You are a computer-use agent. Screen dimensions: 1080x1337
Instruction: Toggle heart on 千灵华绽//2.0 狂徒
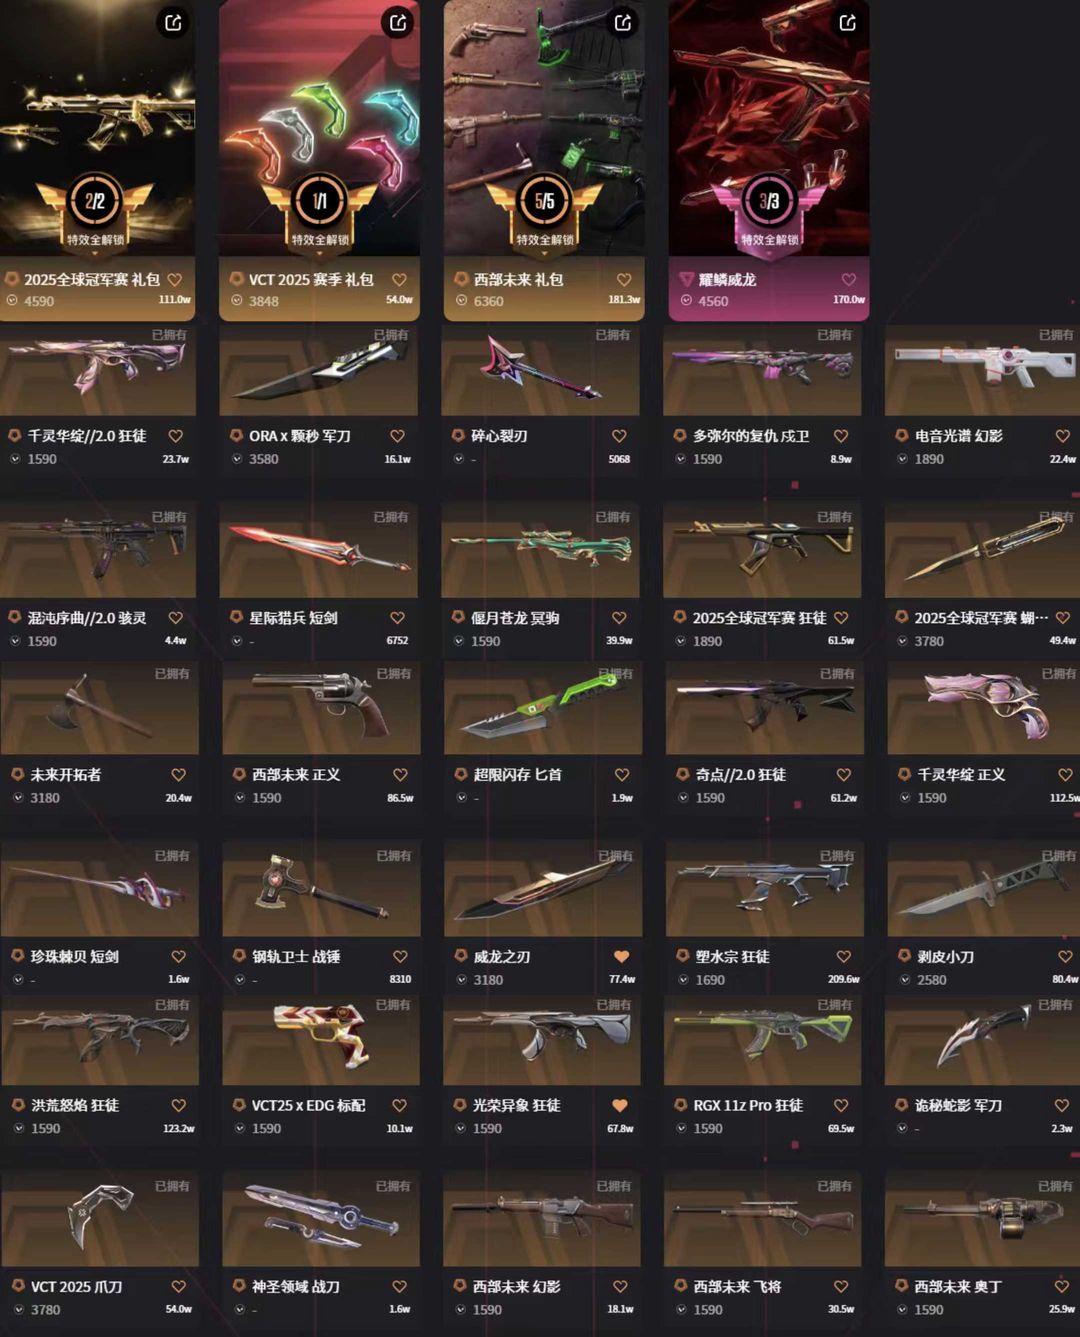click(x=175, y=436)
